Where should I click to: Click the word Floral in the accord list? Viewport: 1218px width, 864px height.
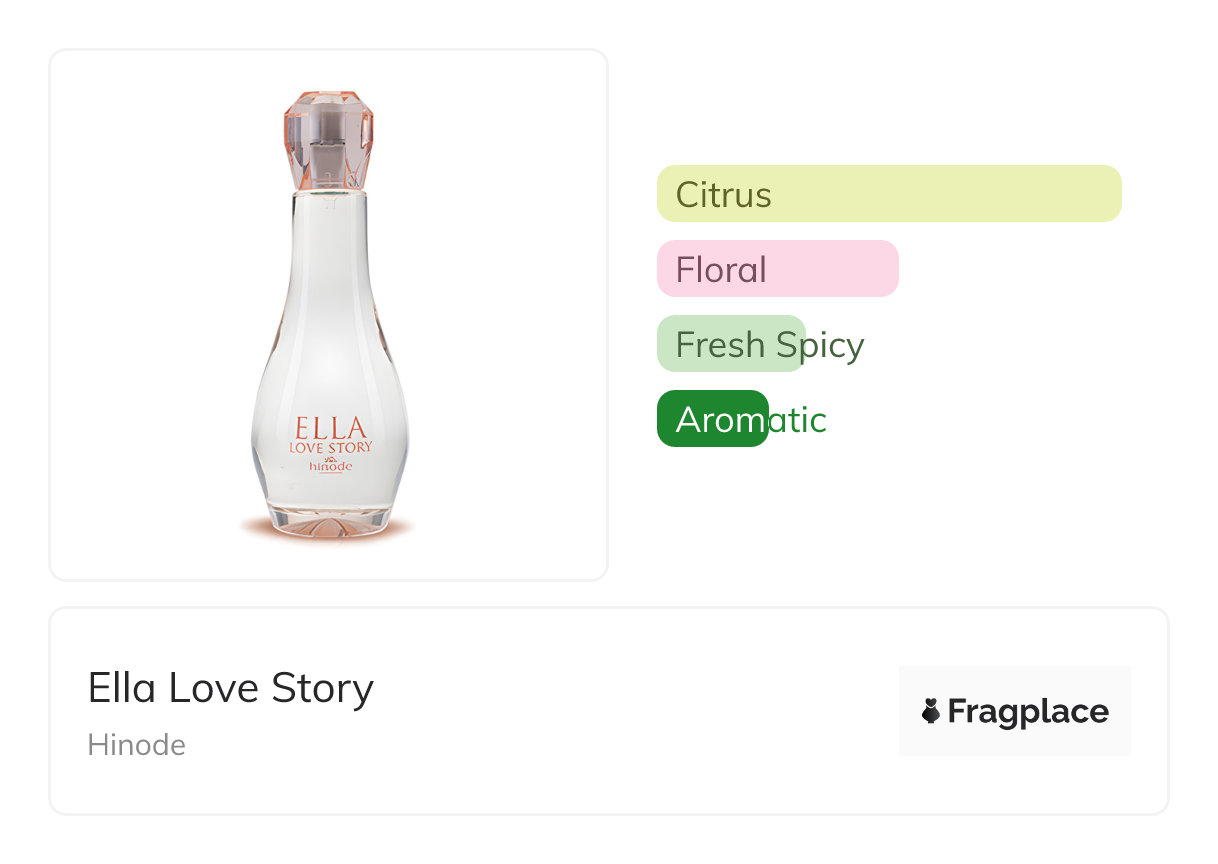click(721, 269)
